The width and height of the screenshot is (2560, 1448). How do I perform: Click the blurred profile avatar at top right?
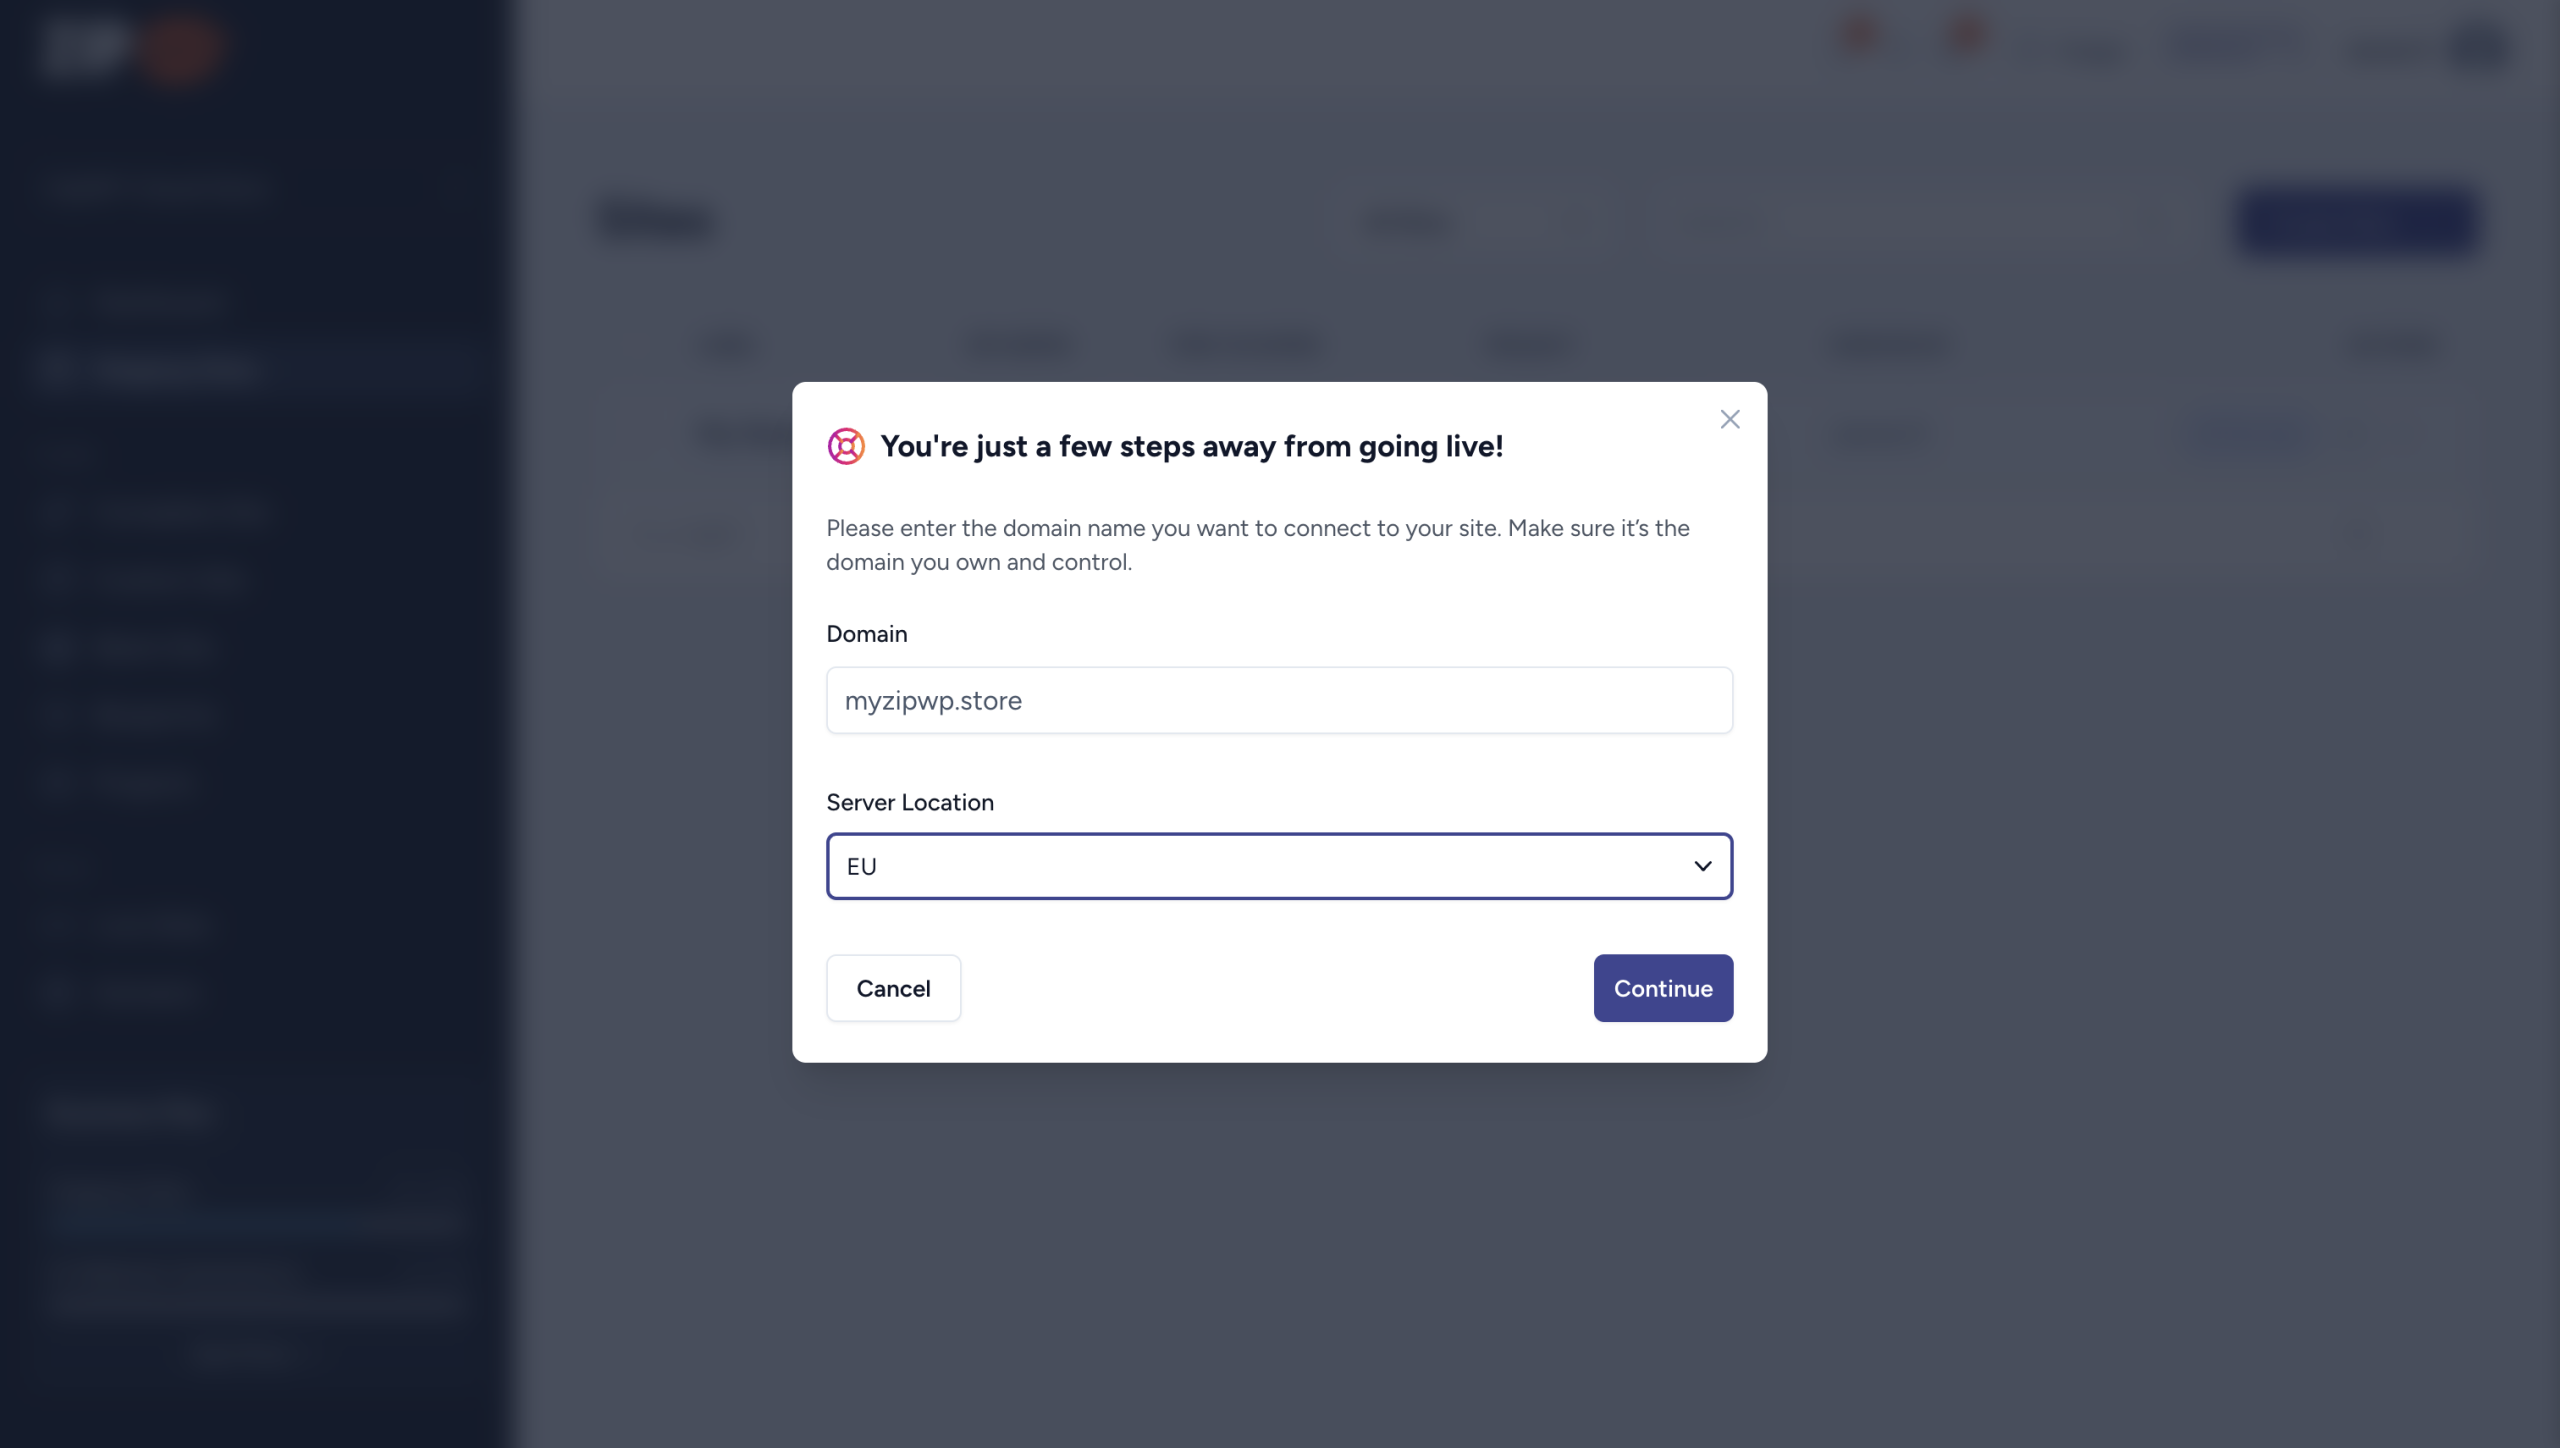click(x=2482, y=47)
